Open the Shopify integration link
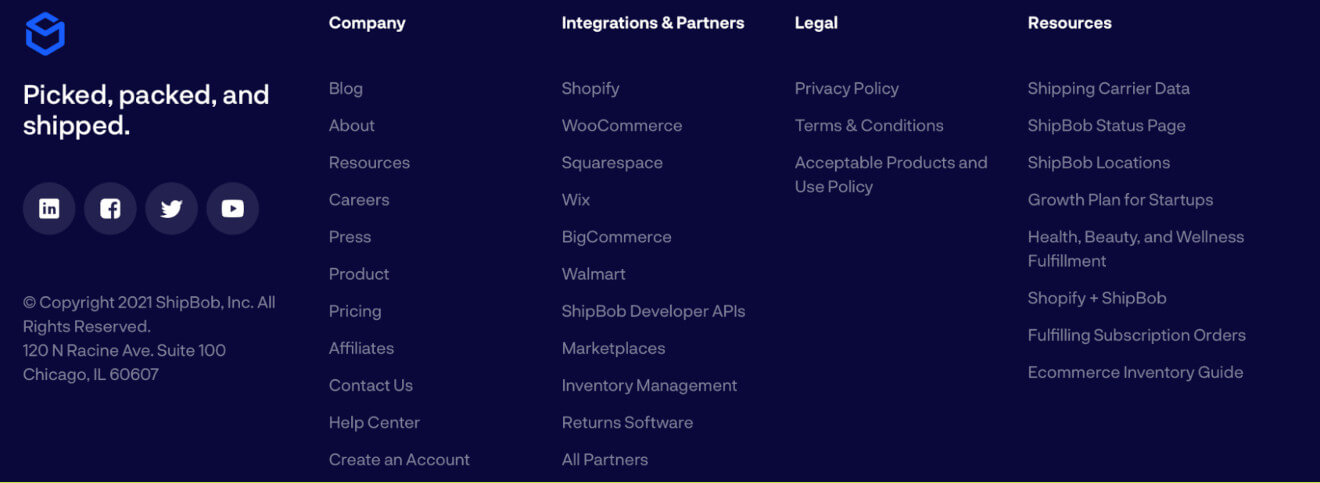The image size is (1320, 483). pyautogui.click(x=591, y=88)
